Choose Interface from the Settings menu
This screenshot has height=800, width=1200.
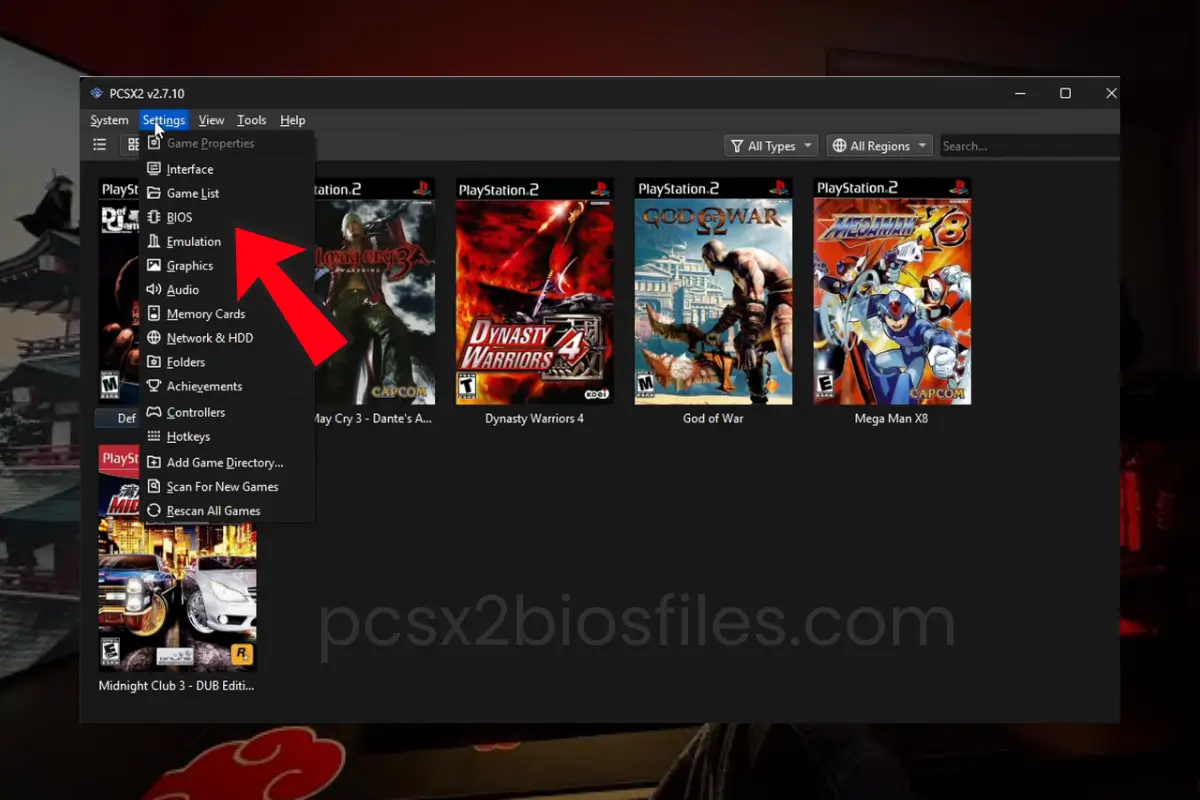pos(227,169)
